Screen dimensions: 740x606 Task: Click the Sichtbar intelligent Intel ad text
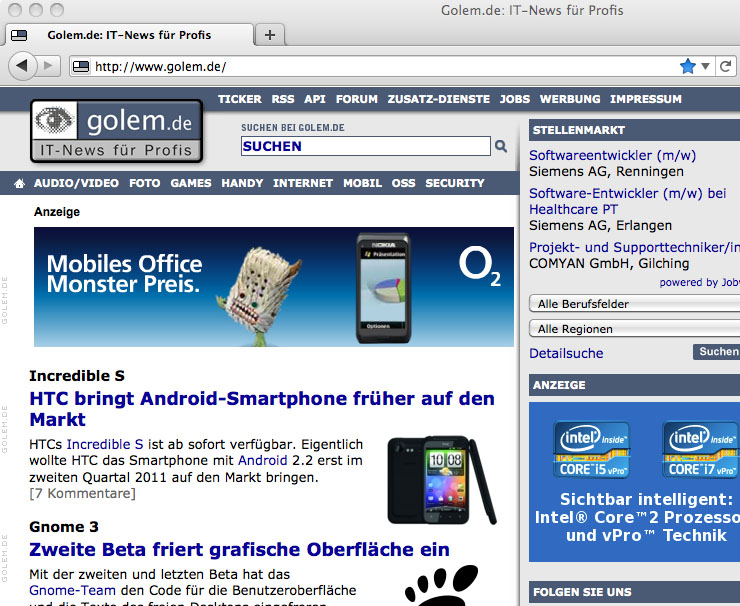637,517
